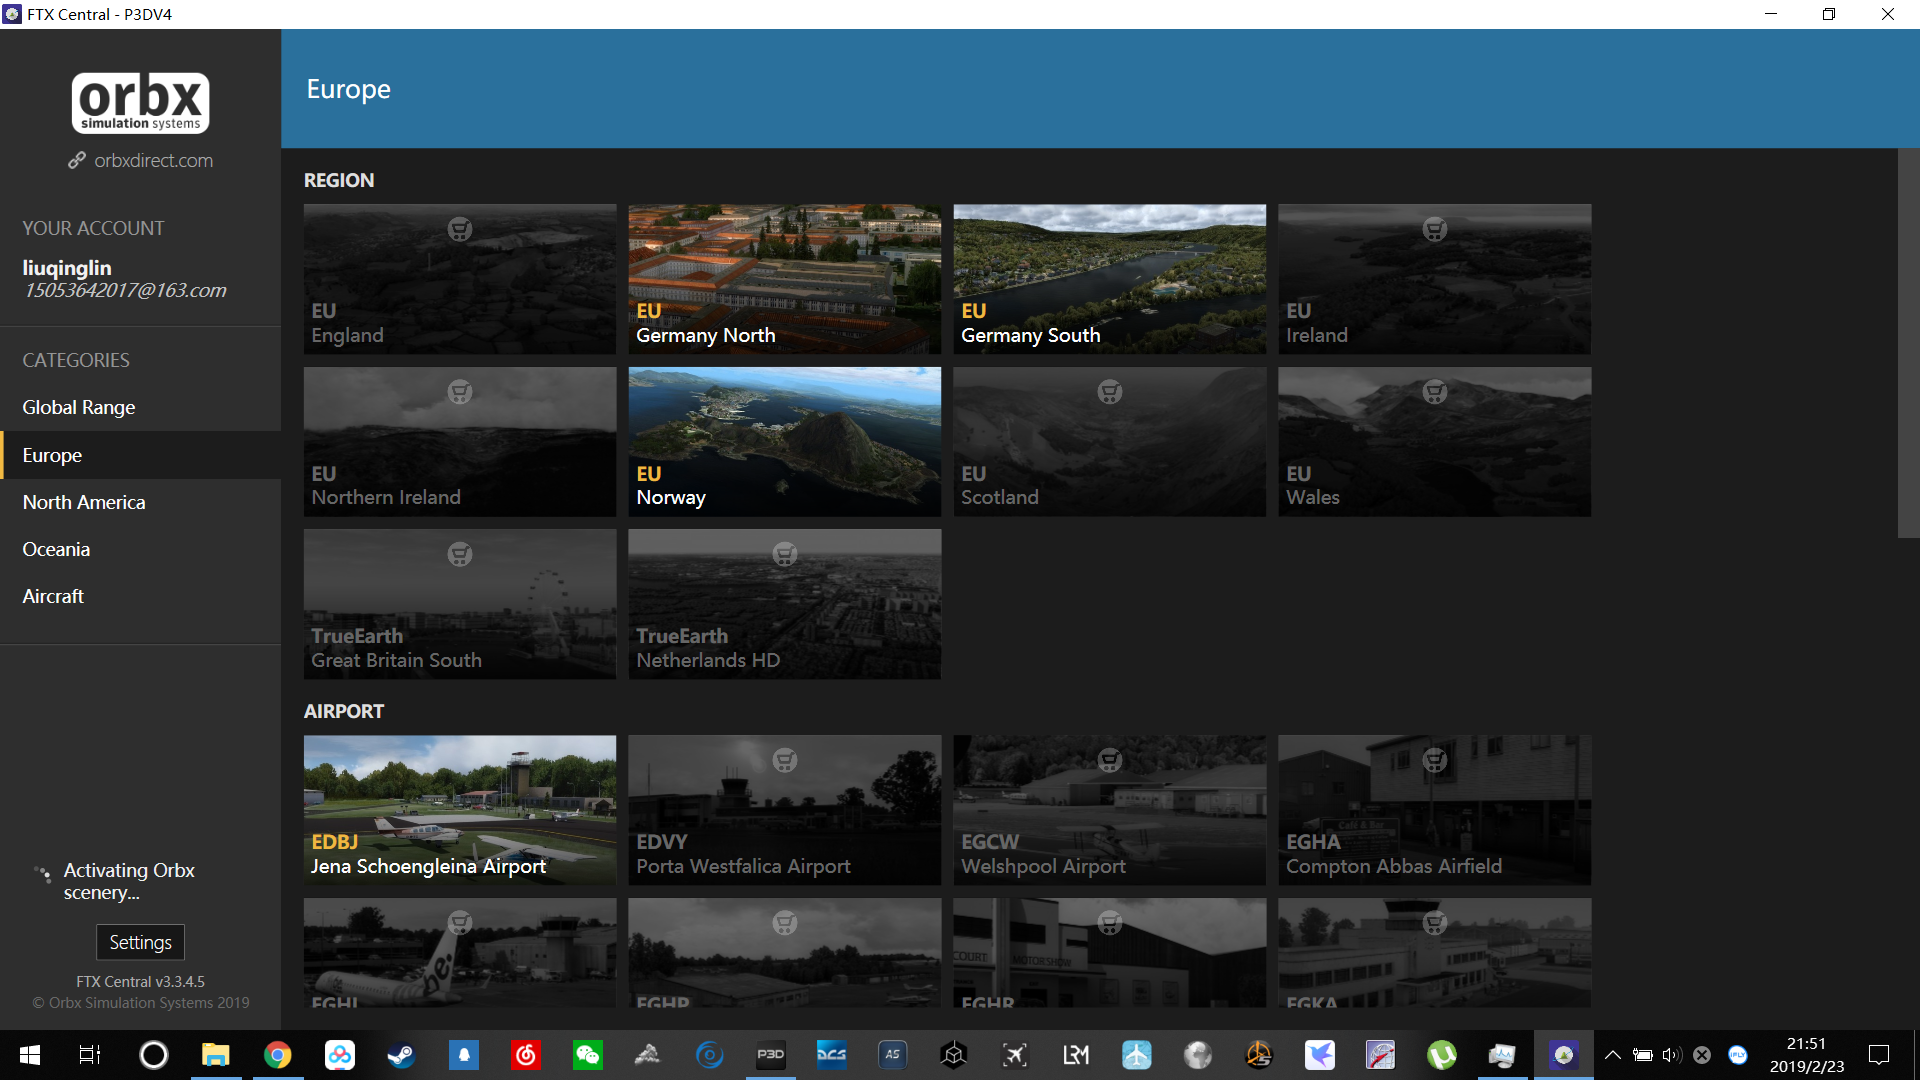Open Task View on the taskbar
The height and width of the screenshot is (1080, 1920).
(90, 1055)
